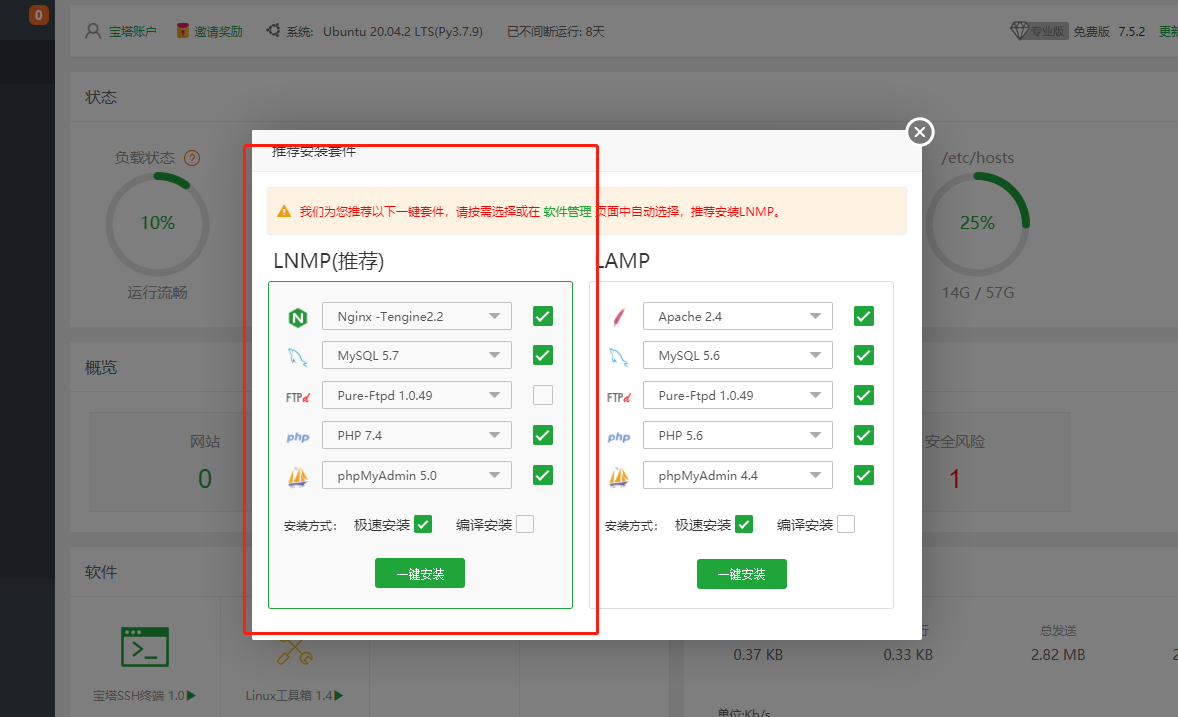Click the Apache feather icon in LAMP column
The image size is (1178, 717).
tap(618, 315)
